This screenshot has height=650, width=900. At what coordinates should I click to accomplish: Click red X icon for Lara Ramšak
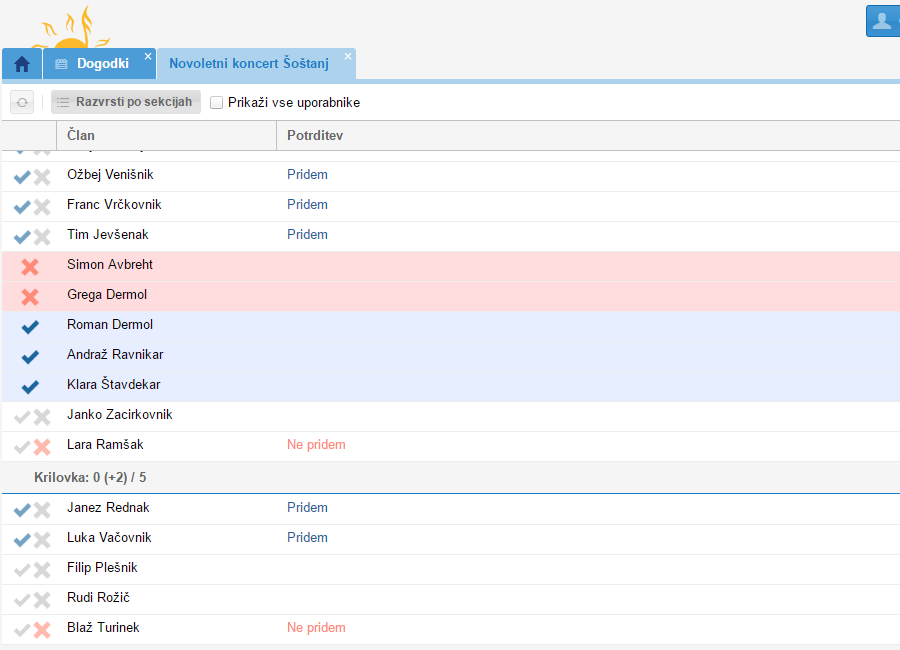point(42,447)
